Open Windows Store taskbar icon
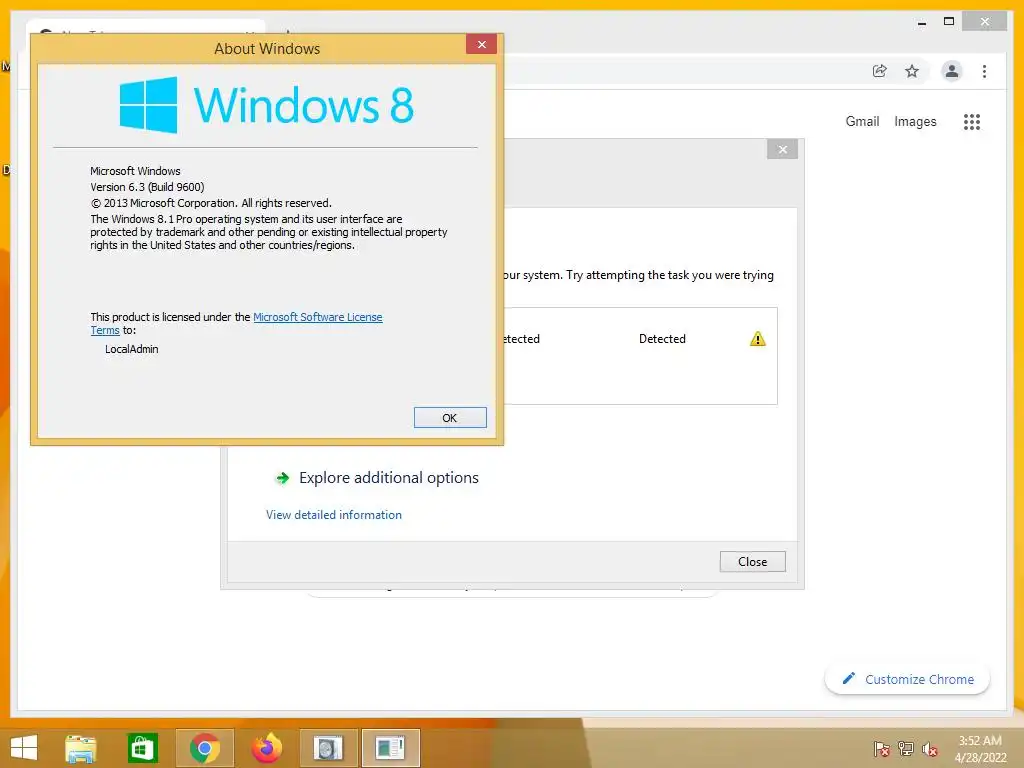This screenshot has height=768, width=1024. pos(142,748)
